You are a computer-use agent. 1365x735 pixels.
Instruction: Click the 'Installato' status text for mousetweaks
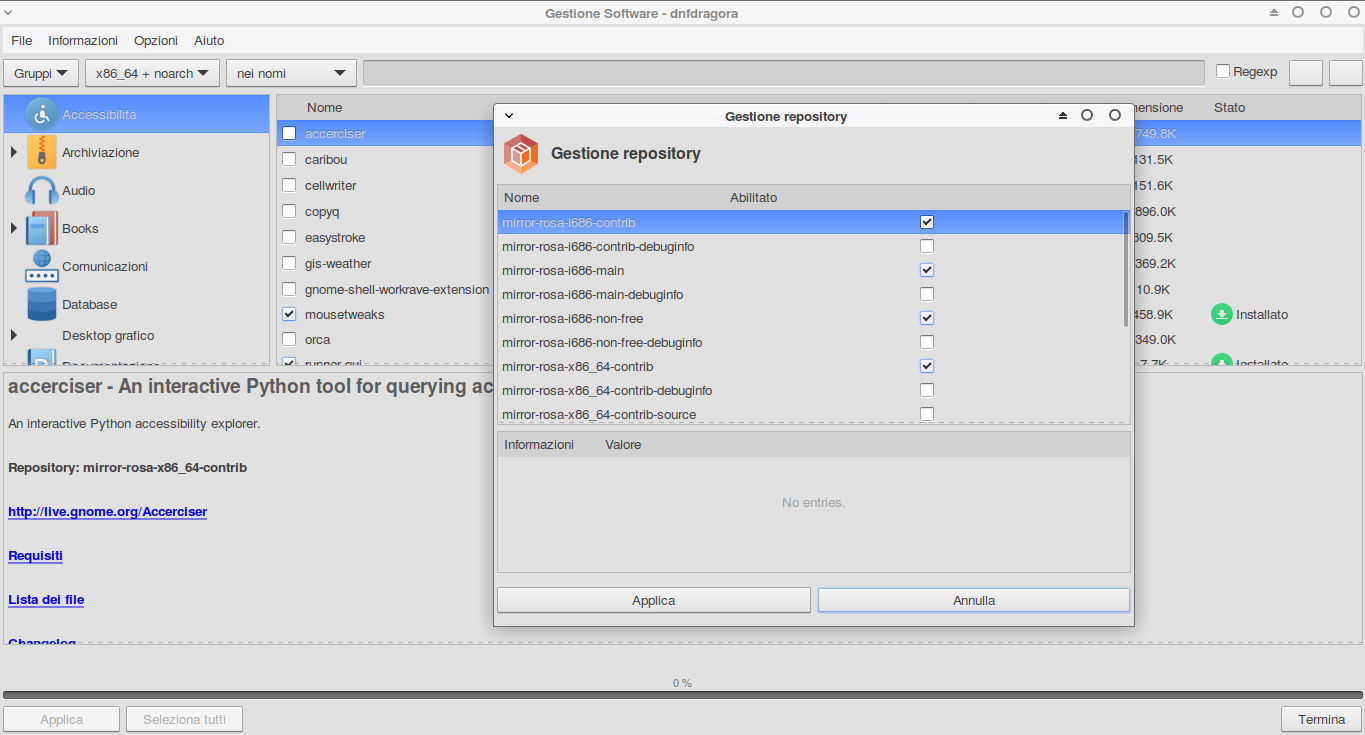pos(1262,314)
